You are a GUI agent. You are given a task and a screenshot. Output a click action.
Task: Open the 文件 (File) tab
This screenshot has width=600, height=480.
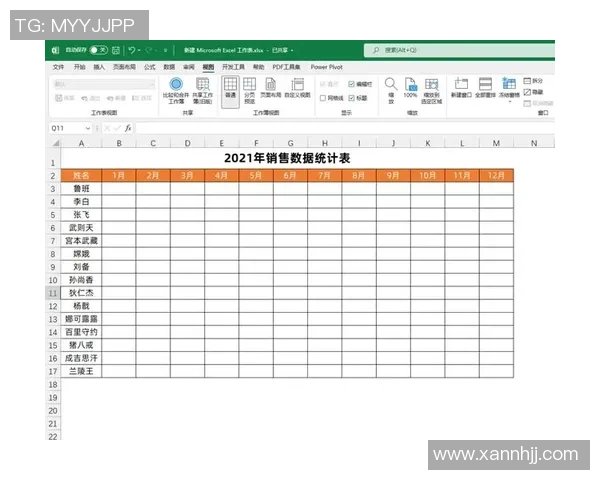click(x=58, y=67)
